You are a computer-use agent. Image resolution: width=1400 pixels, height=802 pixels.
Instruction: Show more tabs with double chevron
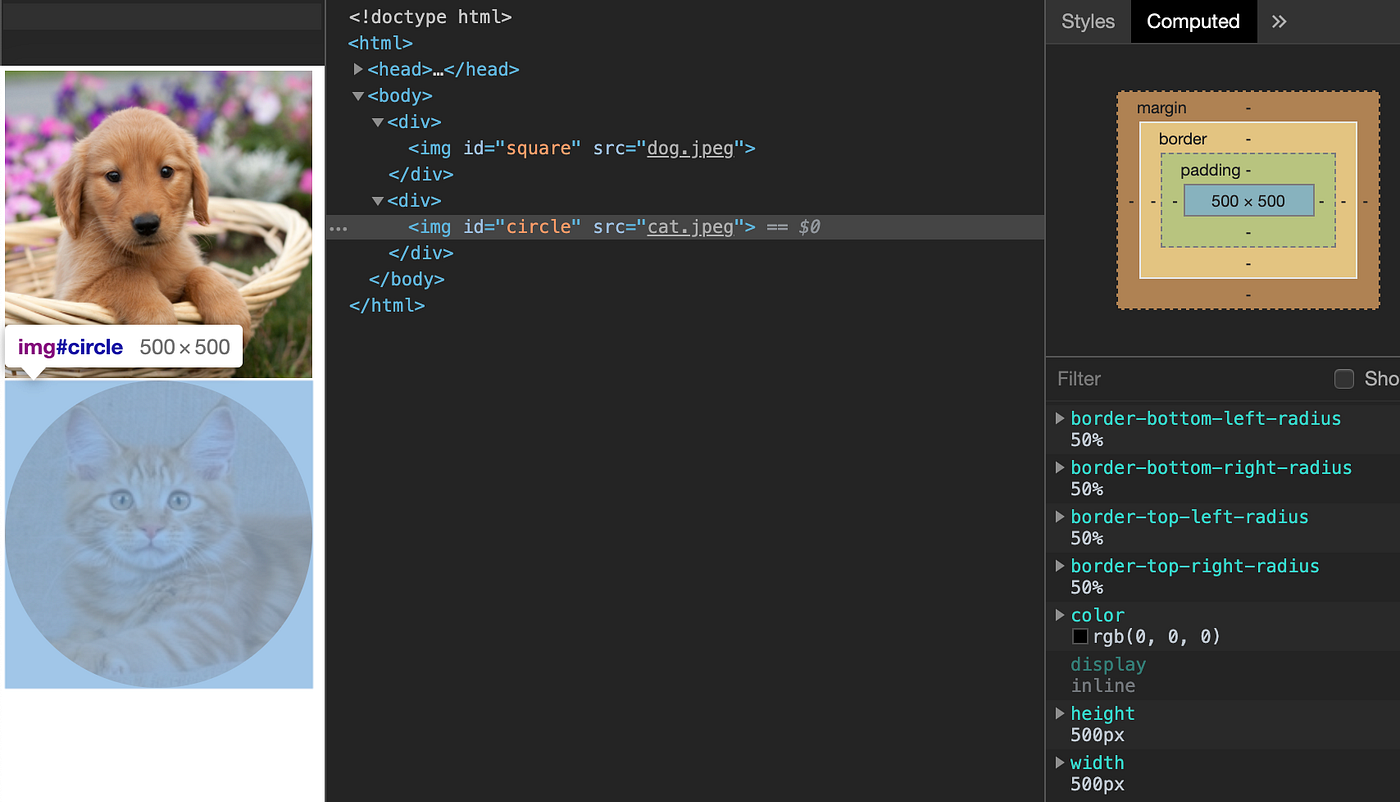[1279, 21]
